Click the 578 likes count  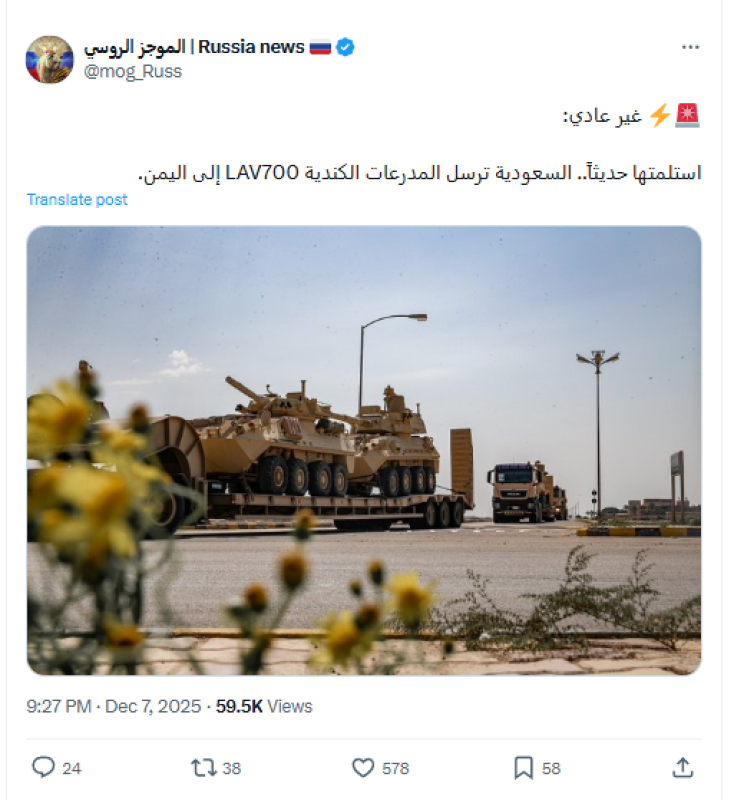click(x=395, y=768)
